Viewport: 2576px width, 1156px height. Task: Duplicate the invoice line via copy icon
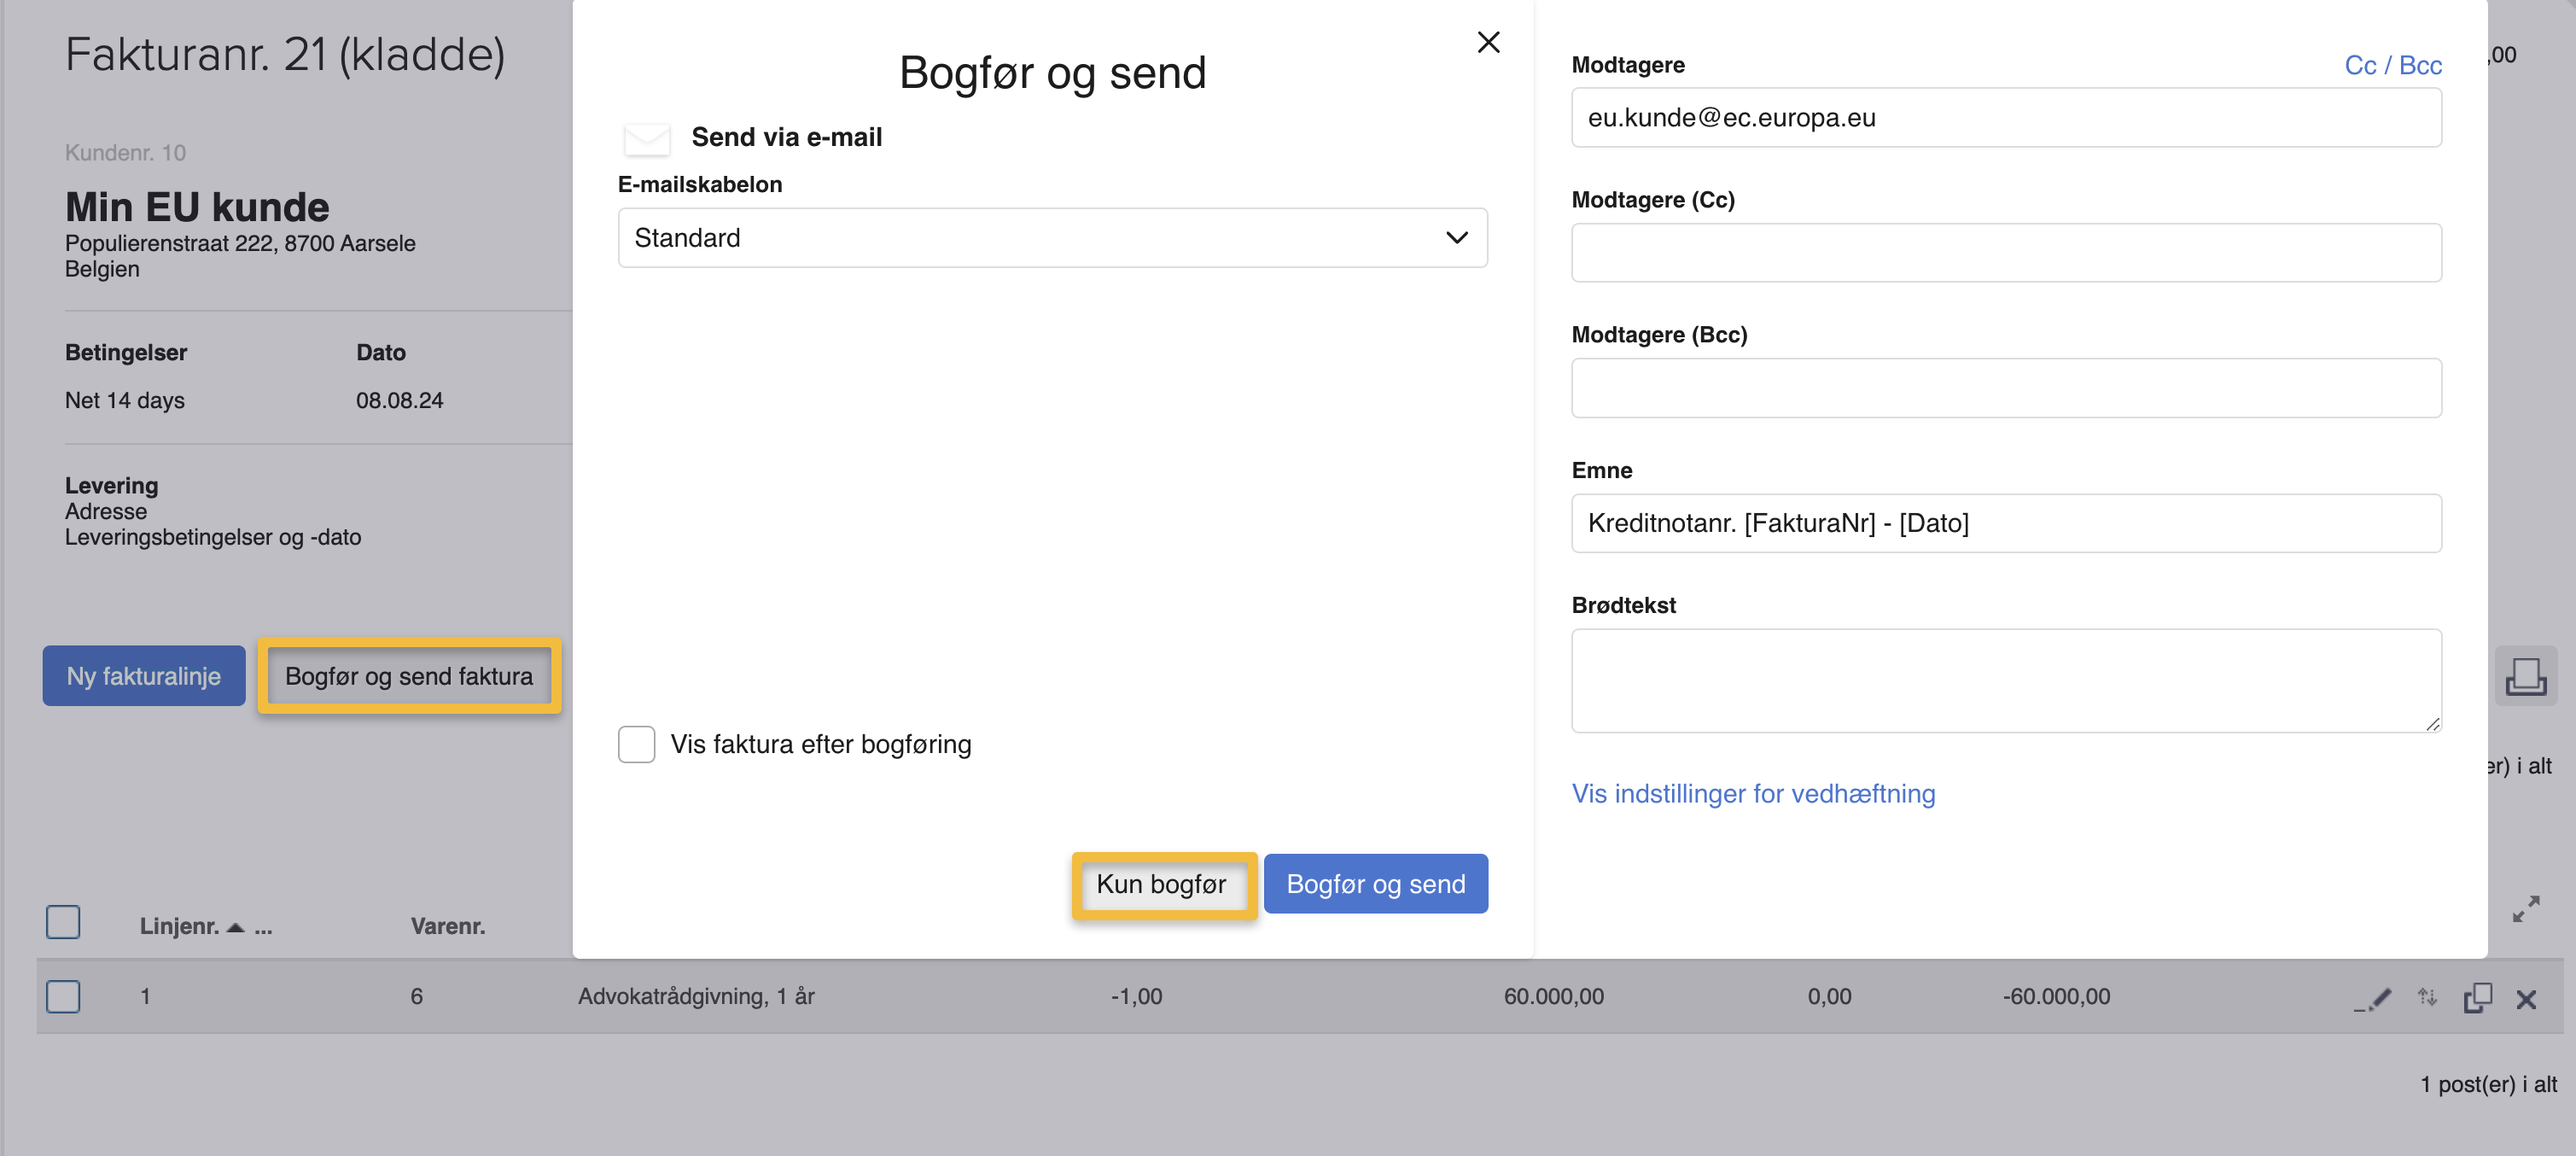pos(2478,997)
